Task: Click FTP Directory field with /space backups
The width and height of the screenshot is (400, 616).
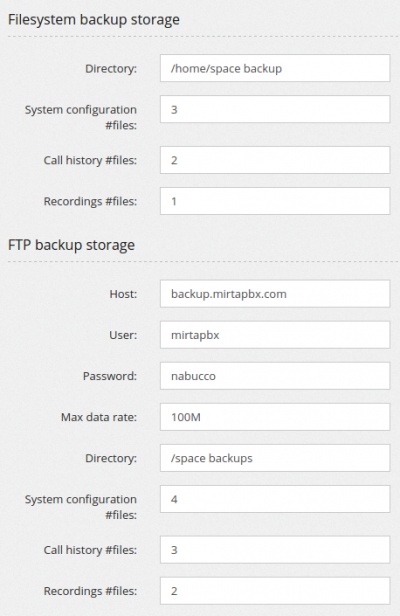Action: (275, 458)
